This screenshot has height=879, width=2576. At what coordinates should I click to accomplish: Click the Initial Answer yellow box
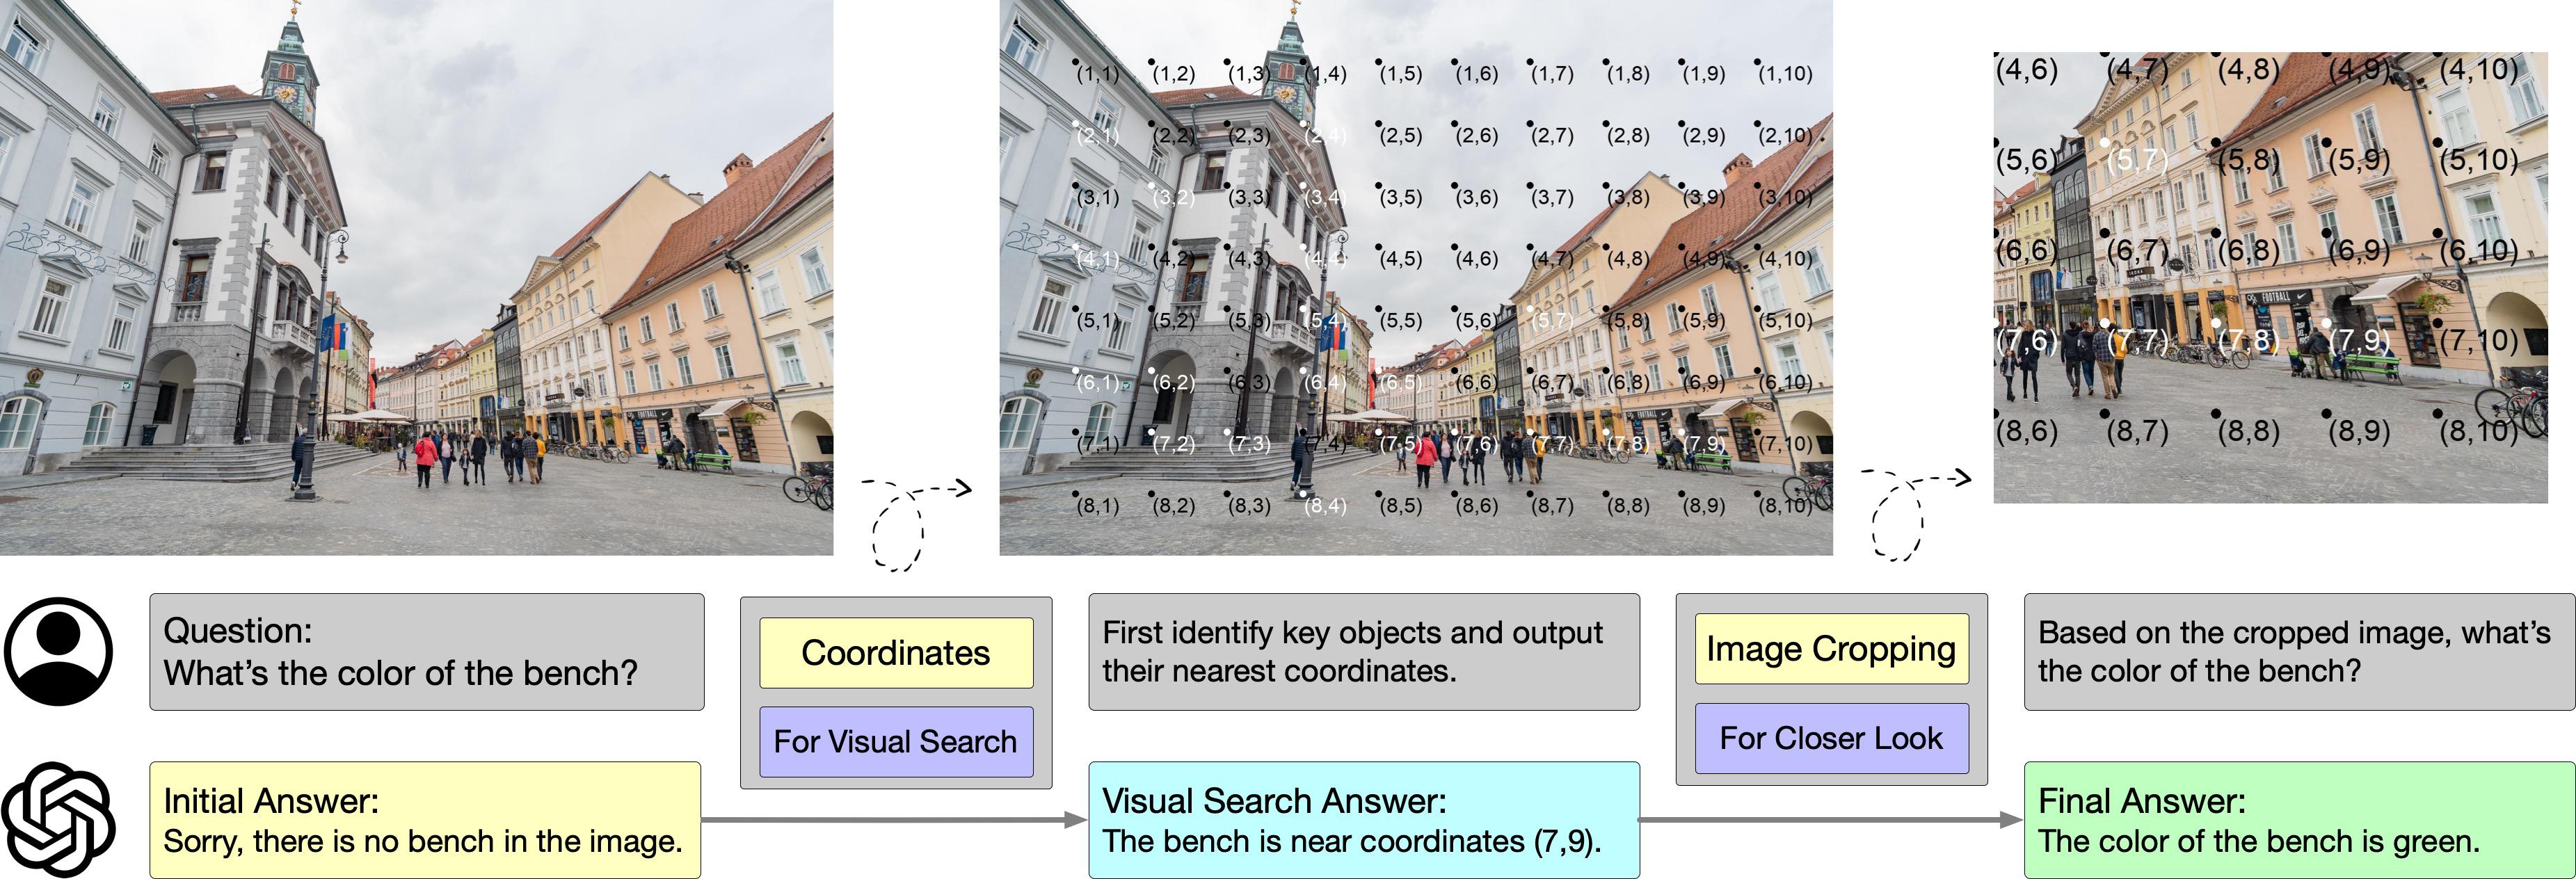pos(424,820)
